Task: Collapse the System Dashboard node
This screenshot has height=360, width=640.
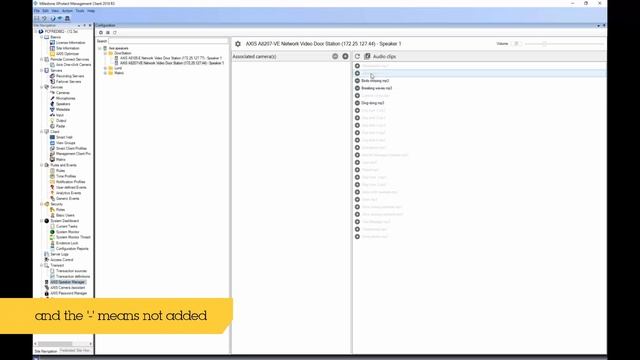Action: point(42,221)
